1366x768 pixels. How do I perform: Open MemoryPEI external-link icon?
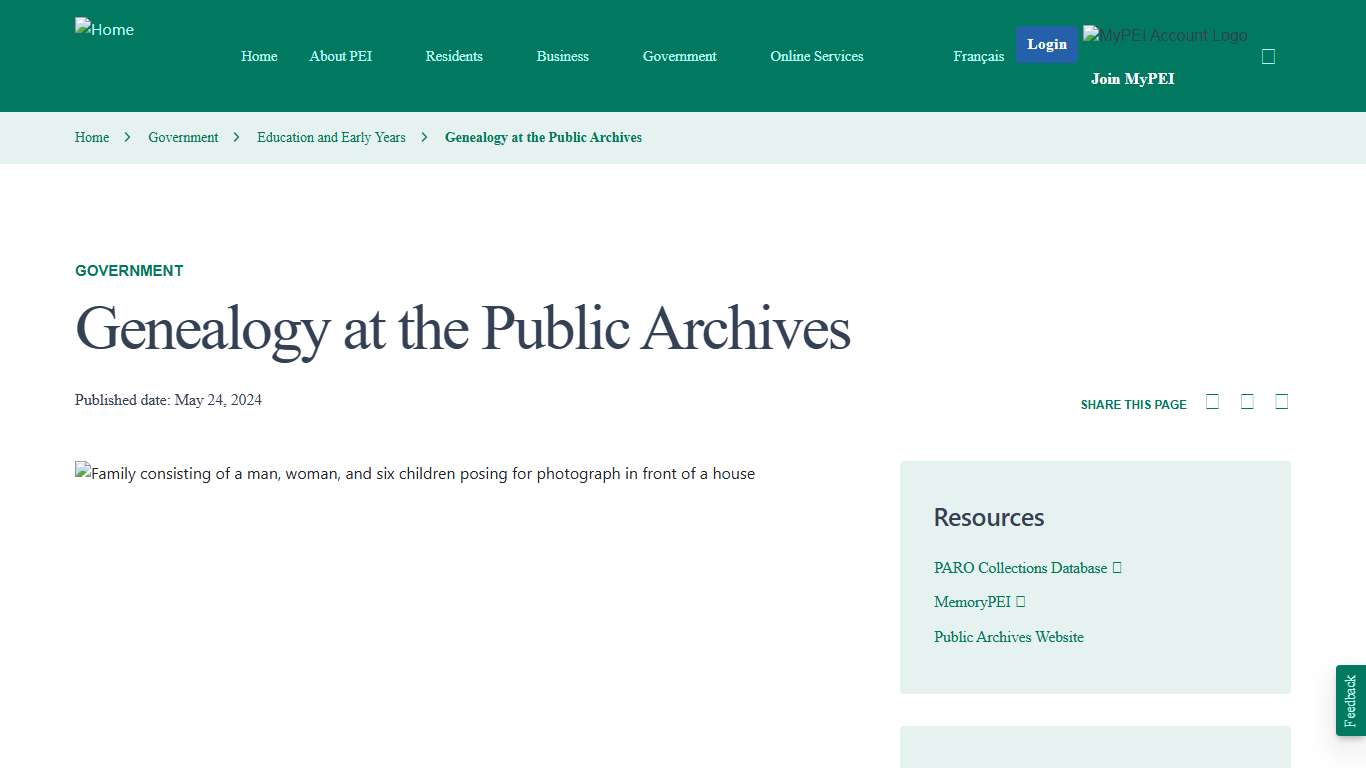click(x=1019, y=601)
